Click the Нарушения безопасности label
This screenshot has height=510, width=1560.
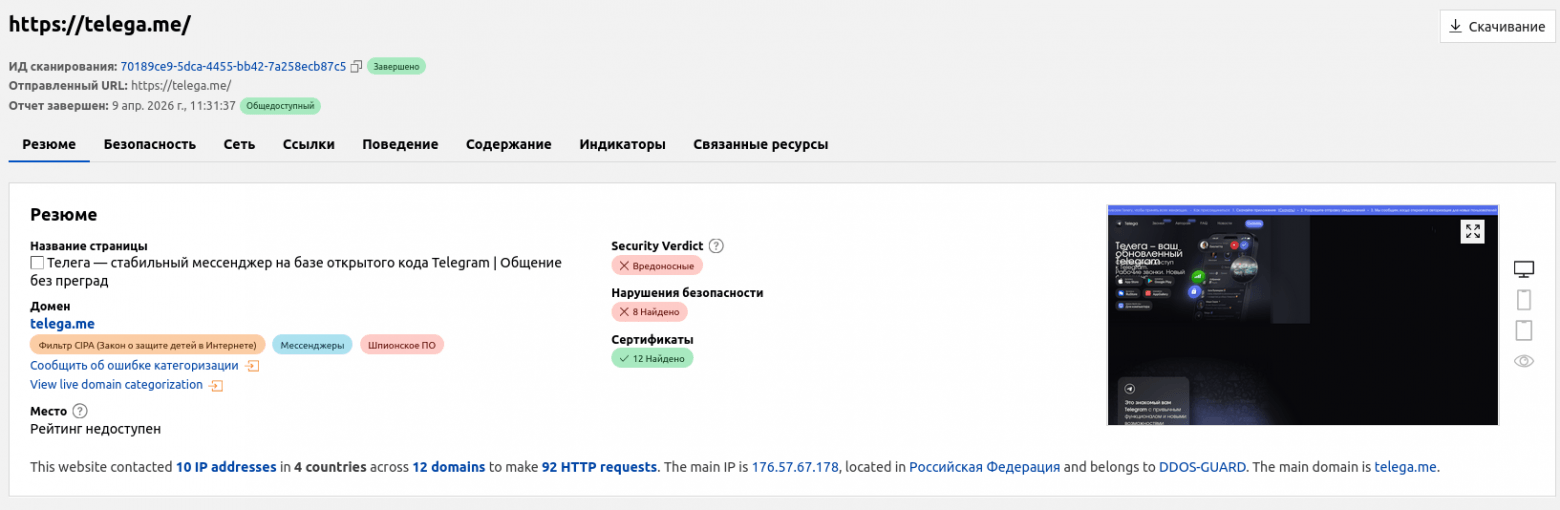click(x=687, y=293)
